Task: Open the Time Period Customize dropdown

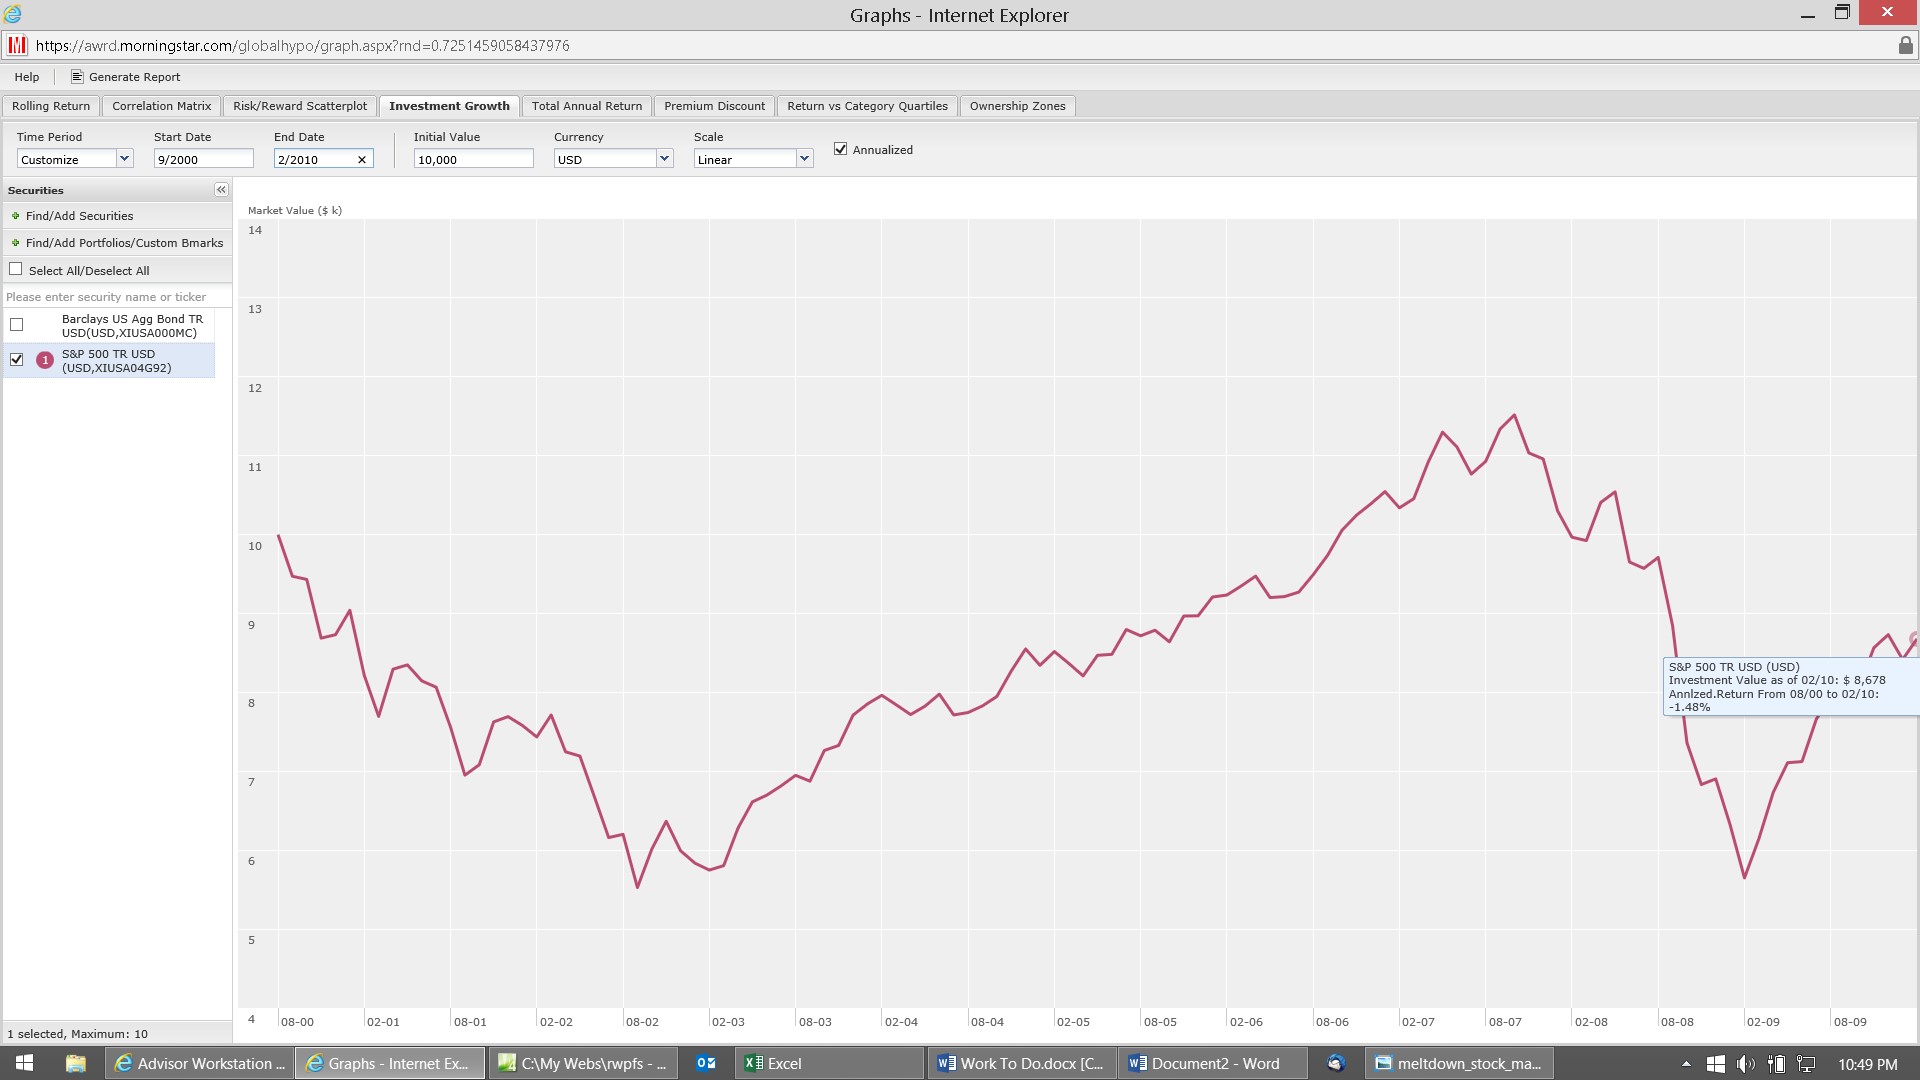Action: [x=124, y=159]
